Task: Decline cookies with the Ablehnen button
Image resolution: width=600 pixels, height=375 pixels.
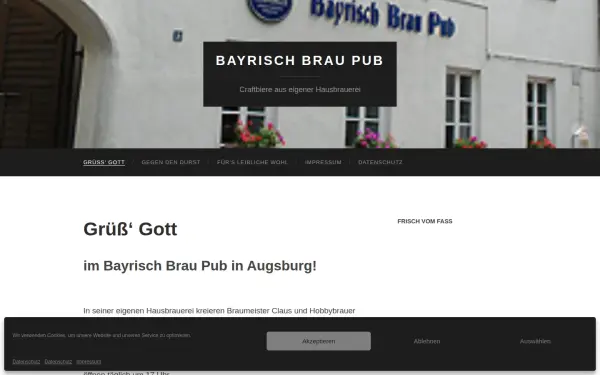Action: (427, 341)
